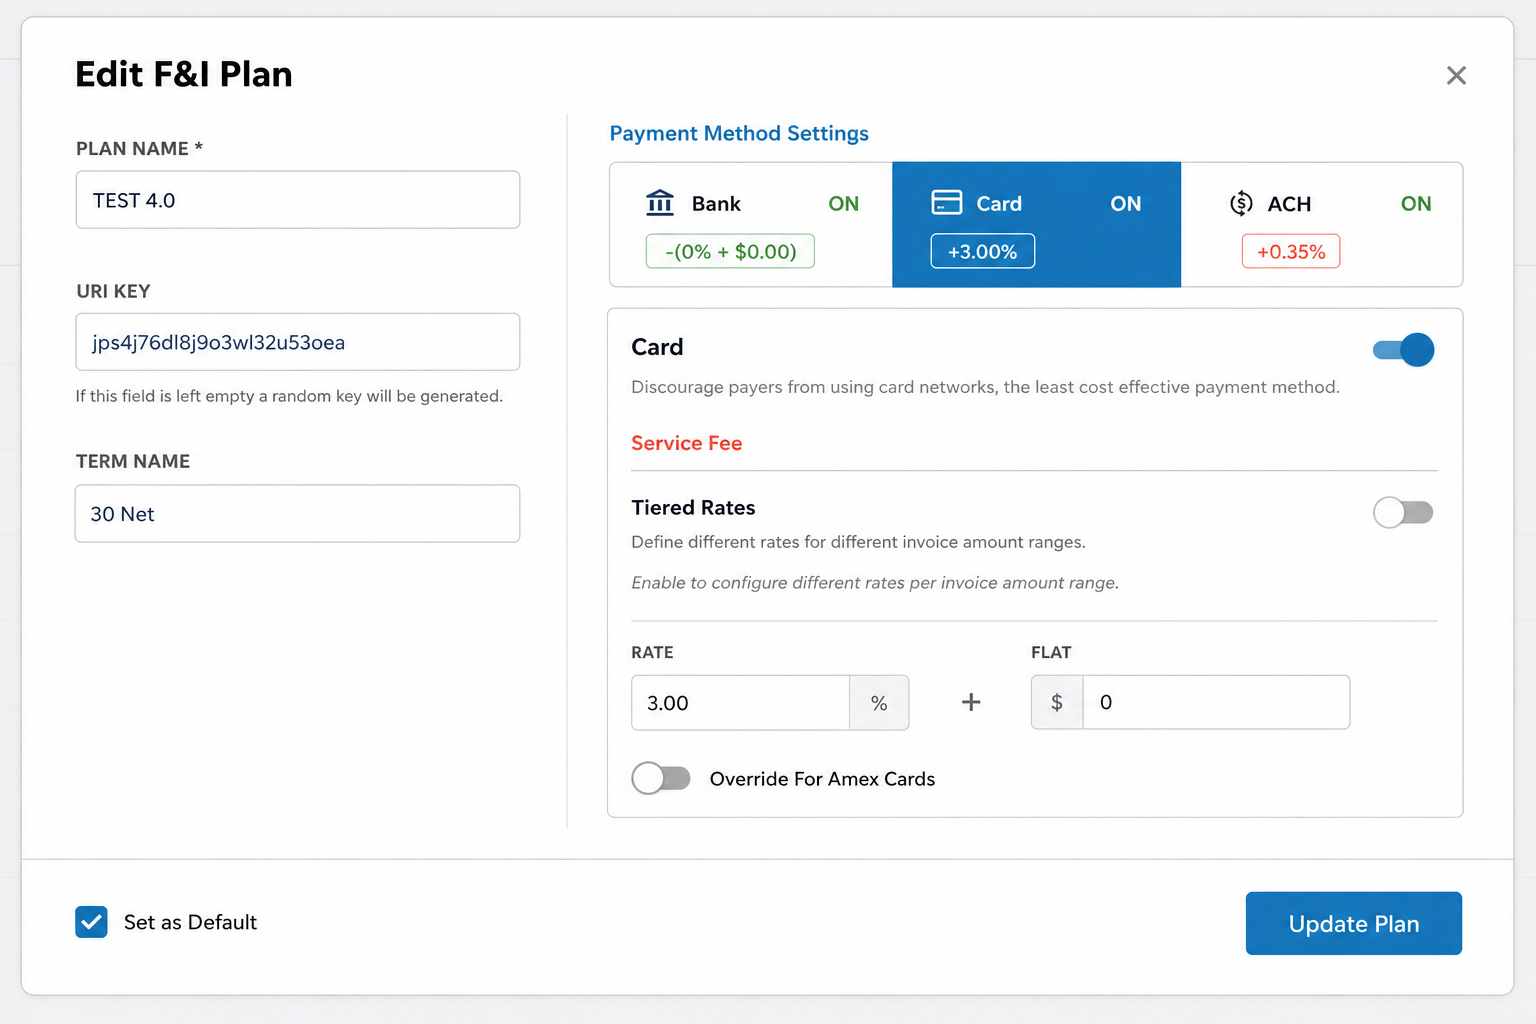Select the Card payment tab

click(1036, 225)
